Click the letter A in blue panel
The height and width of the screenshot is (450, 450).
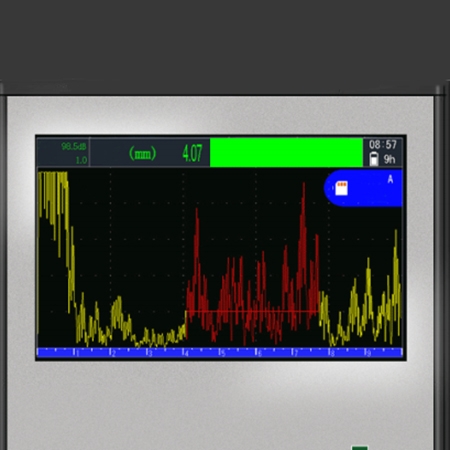[390, 180]
